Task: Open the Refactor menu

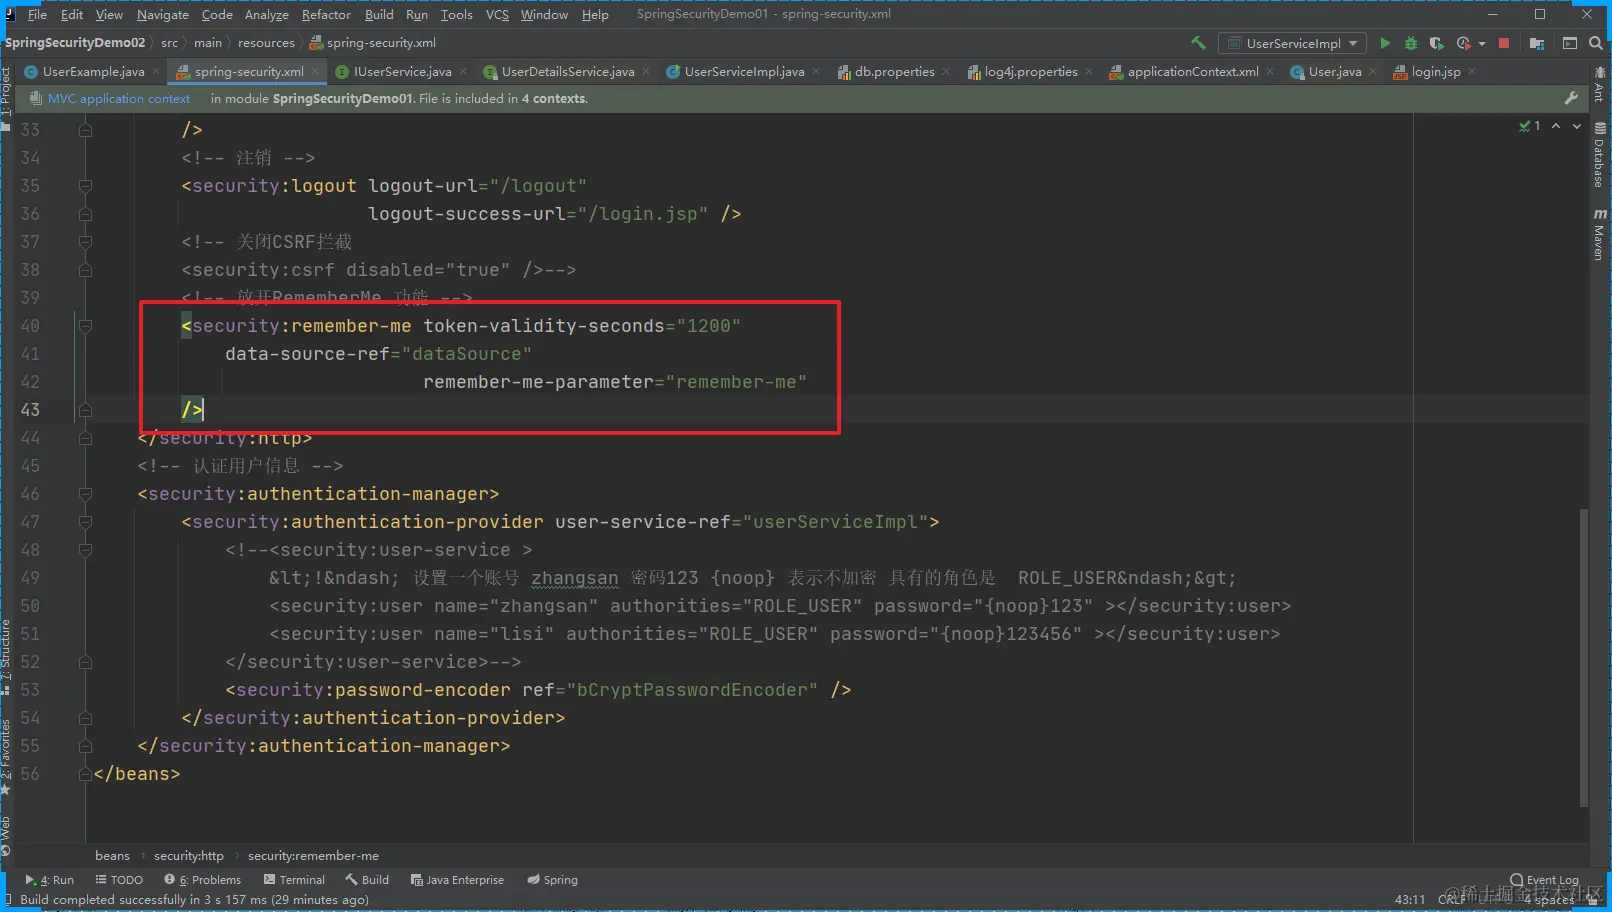Action: (x=326, y=14)
